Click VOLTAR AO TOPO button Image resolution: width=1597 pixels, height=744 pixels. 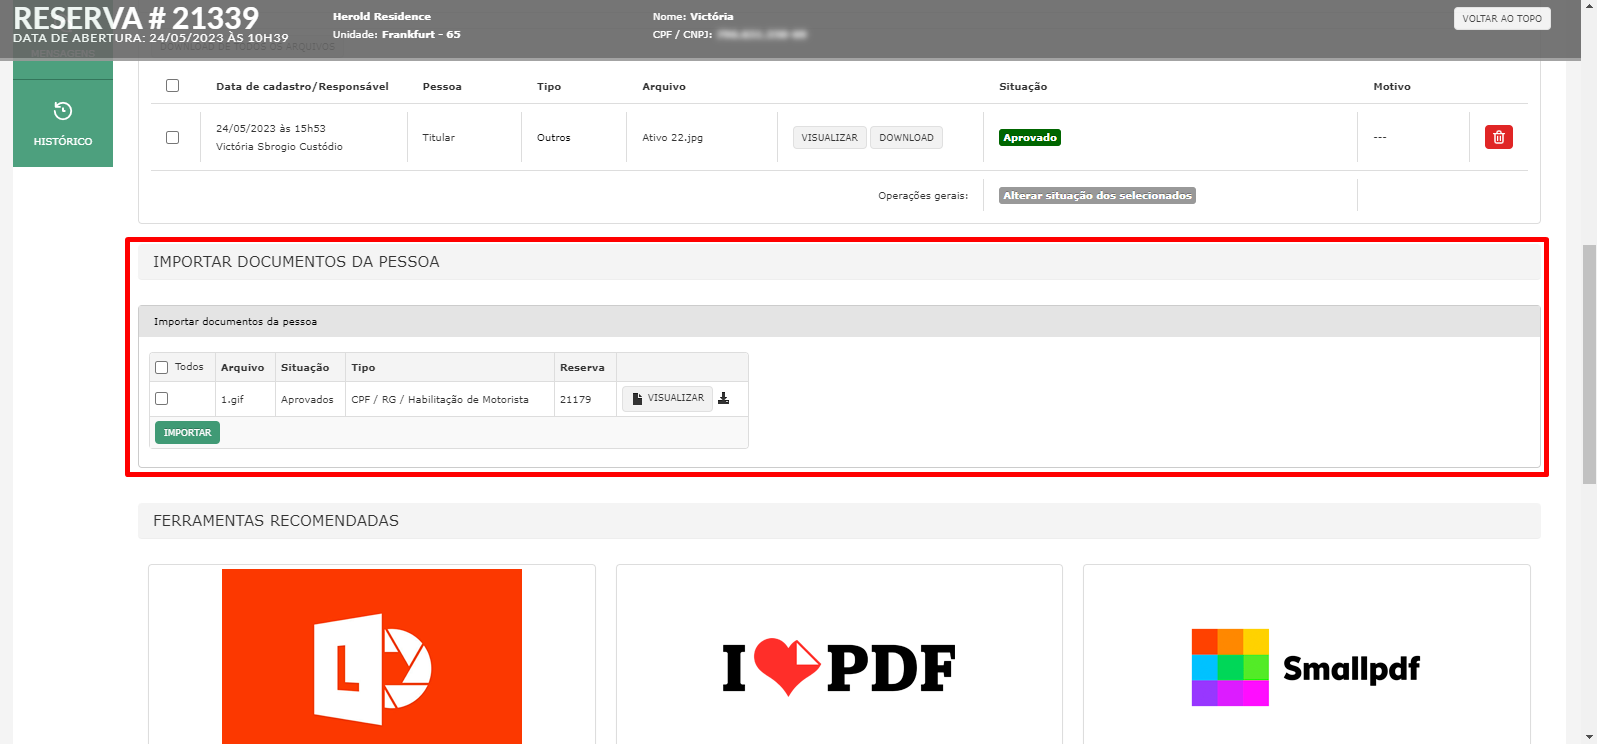pos(1502,18)
